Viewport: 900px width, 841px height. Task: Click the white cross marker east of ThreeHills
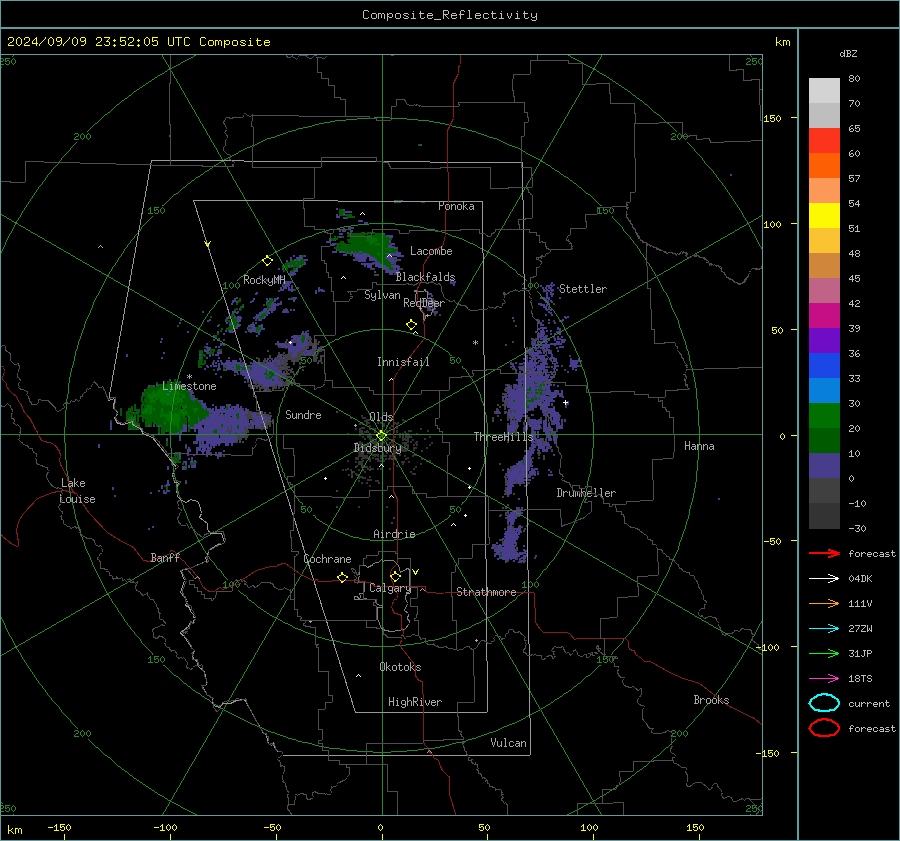pos(566,403)
